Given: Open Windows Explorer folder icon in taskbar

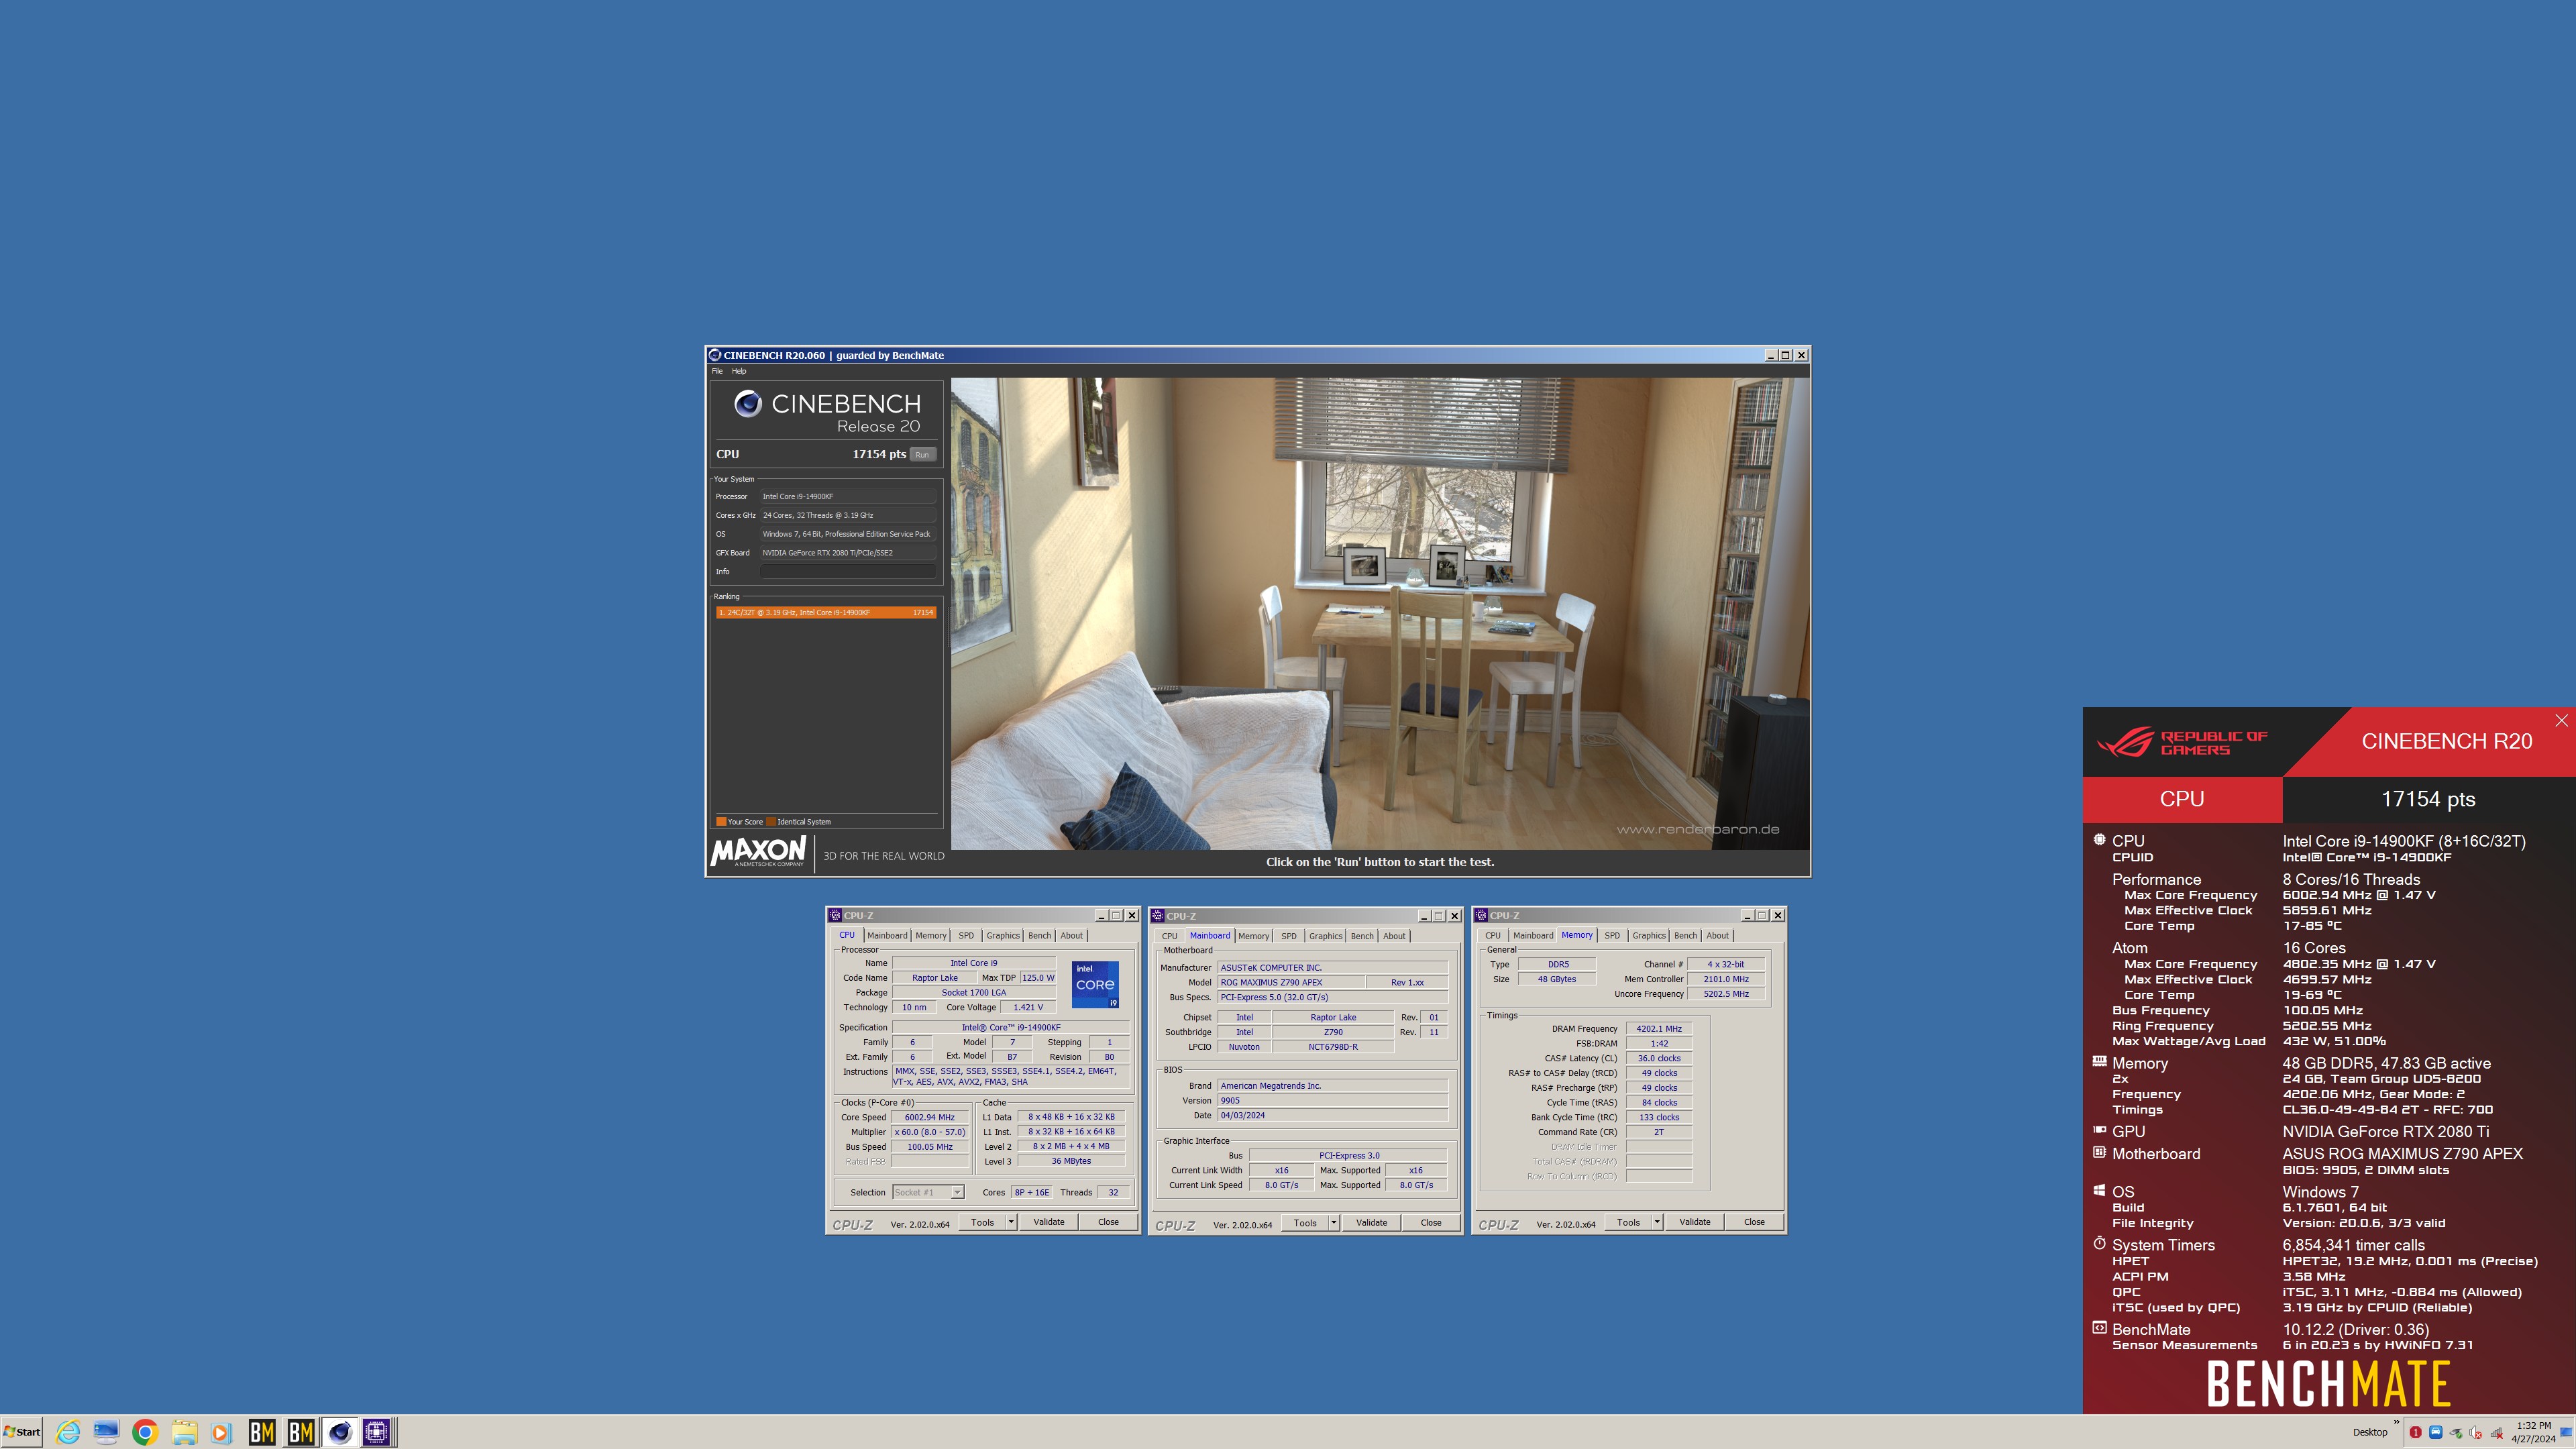Looking at the screenshot, I should click(184, 1432).
